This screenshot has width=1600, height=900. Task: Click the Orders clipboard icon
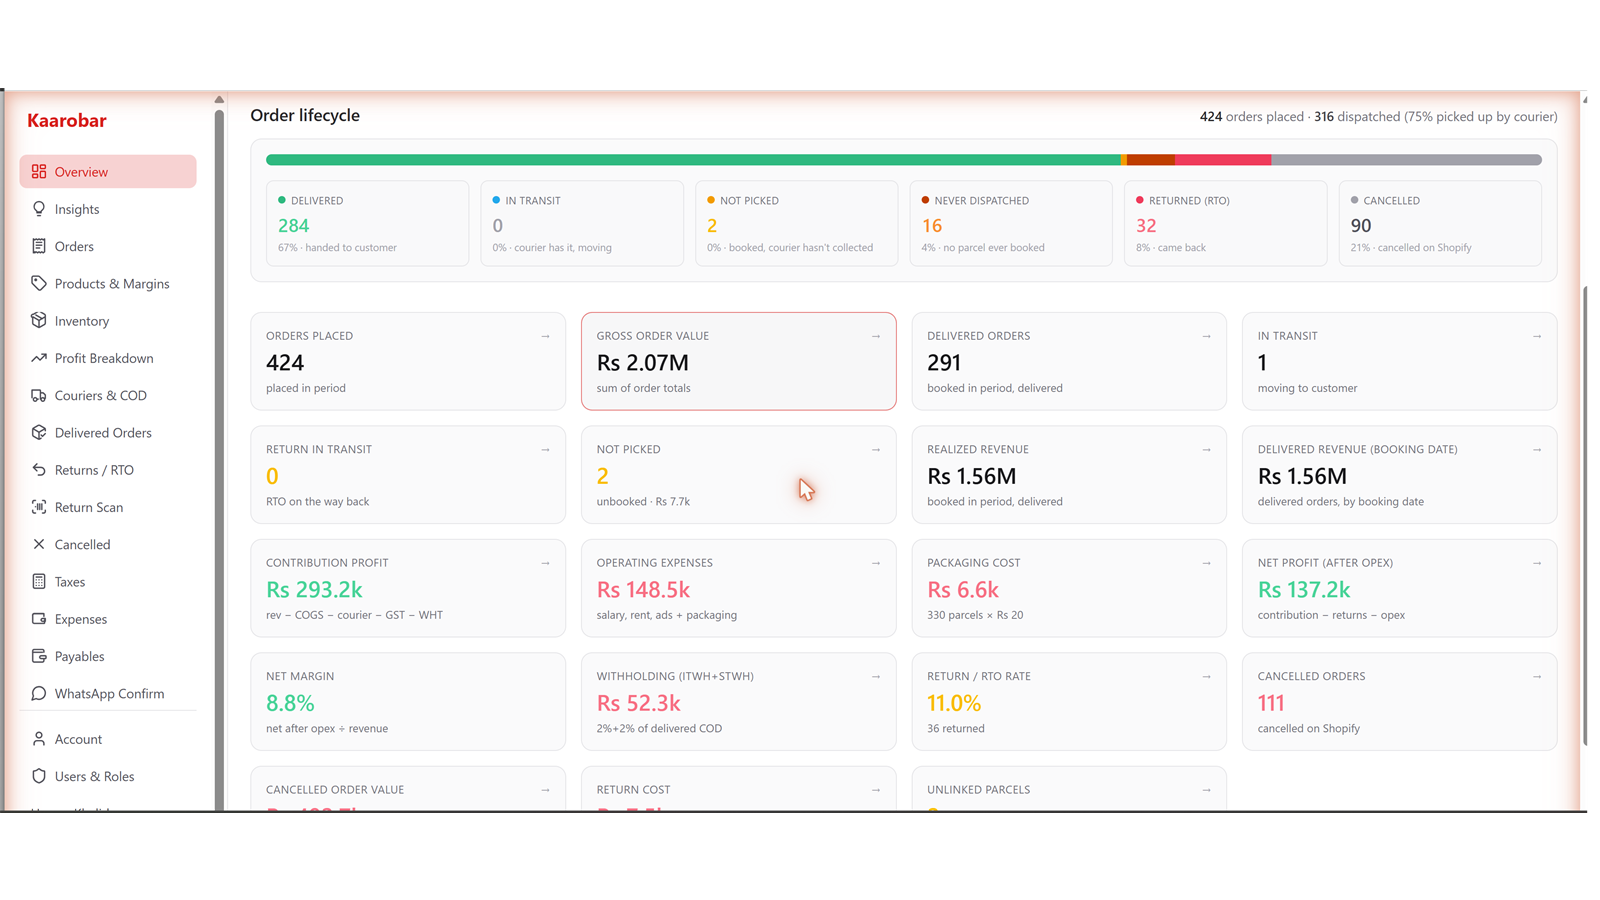[39, 246]
